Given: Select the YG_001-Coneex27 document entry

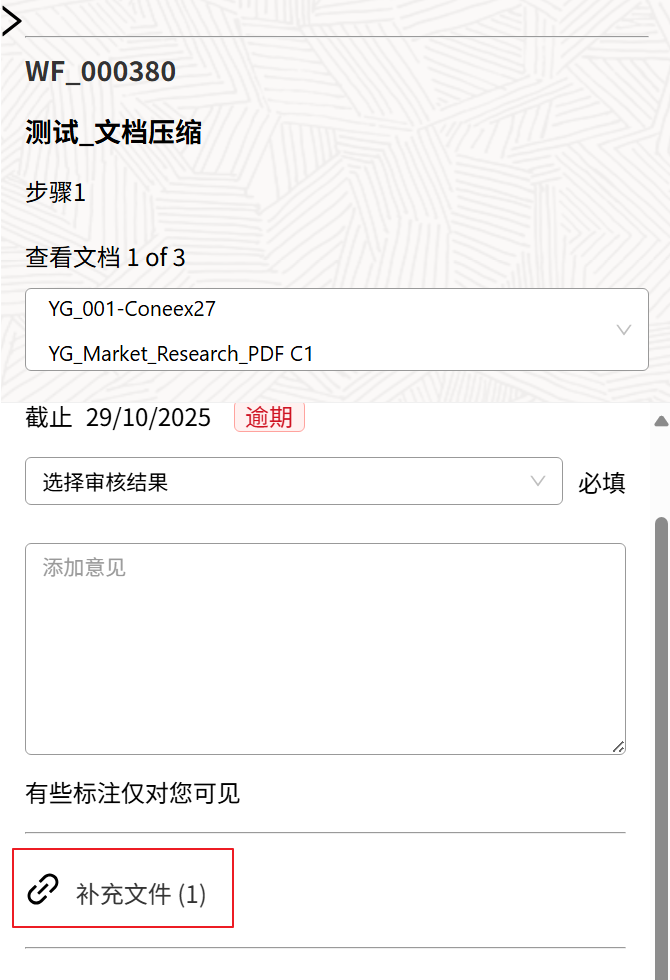Looking at the screenshot, I should 132,309.
